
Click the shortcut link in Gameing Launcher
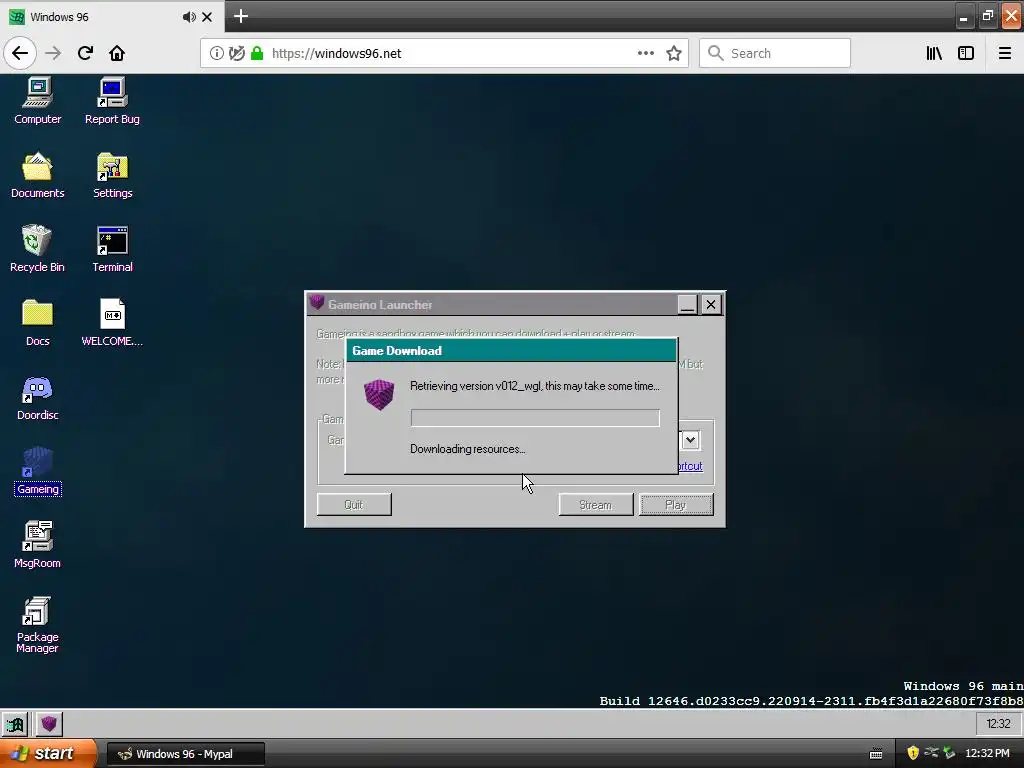pyautogui.click(x=690, y=466)
